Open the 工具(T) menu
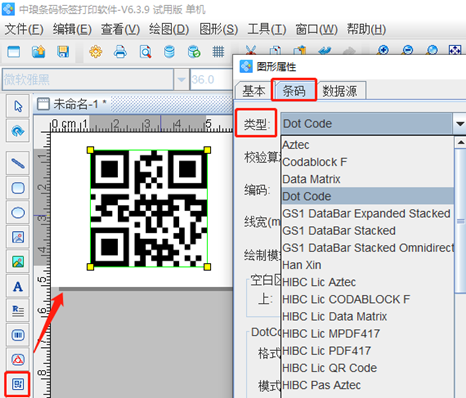Screen dimensions: 466x398 point(267,29)
